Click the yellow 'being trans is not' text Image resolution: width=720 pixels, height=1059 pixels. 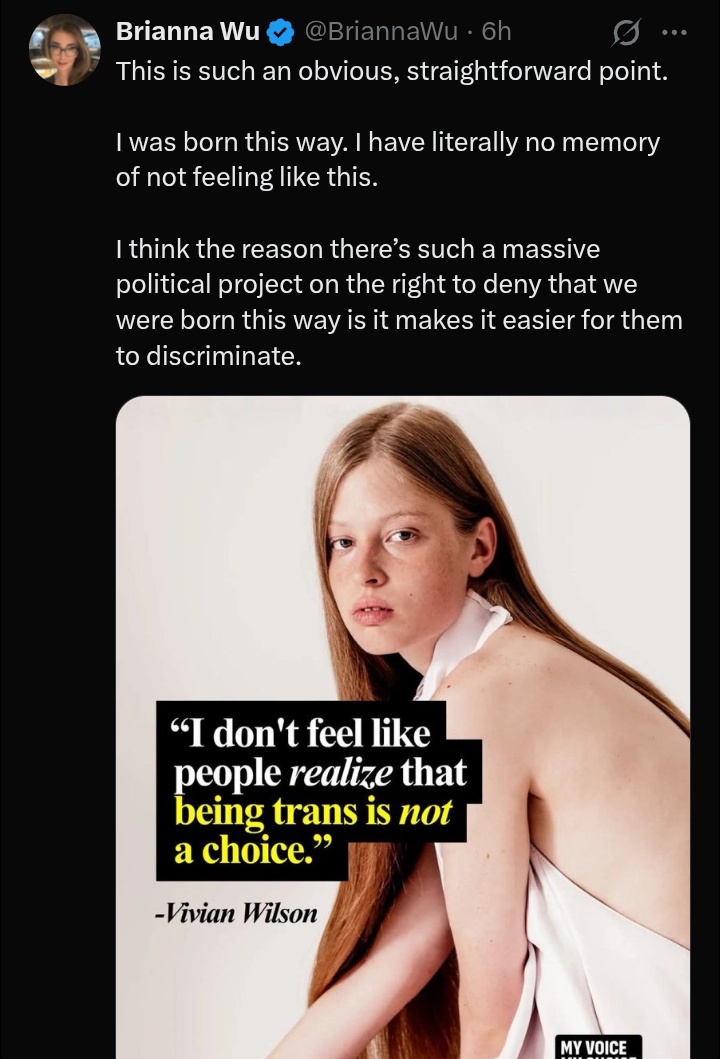[313, 812]
